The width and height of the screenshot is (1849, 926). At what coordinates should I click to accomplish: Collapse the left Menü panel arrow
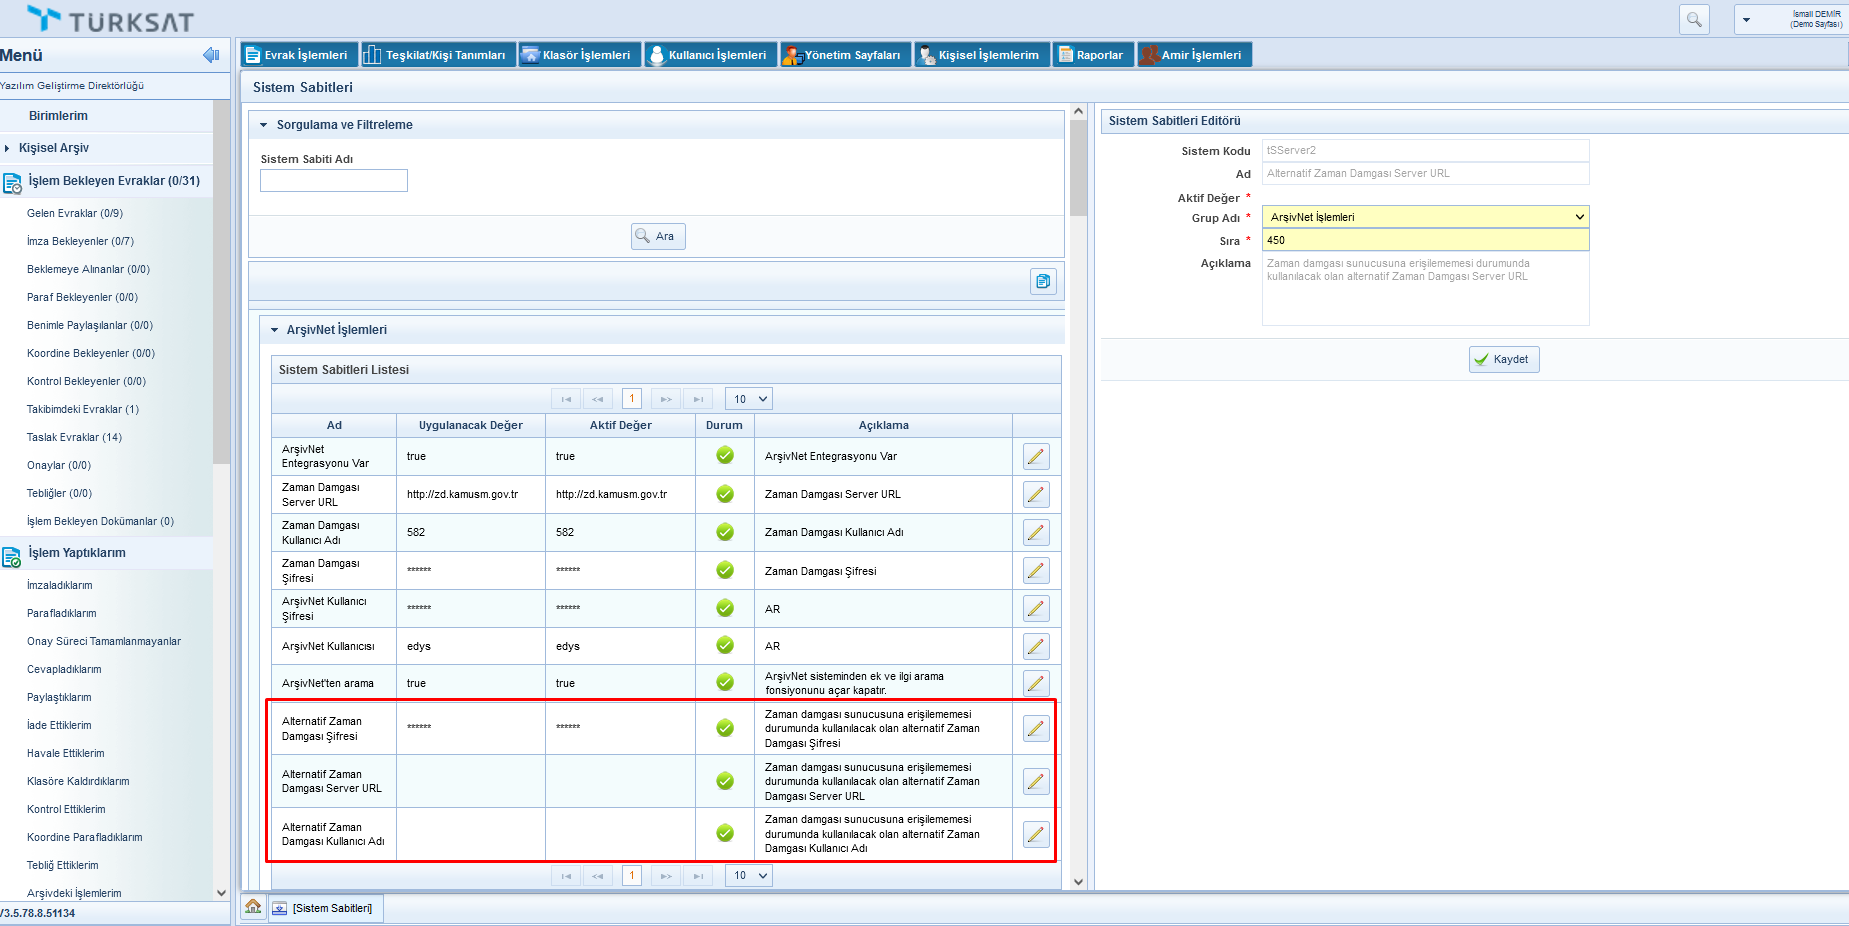[210, 55]
